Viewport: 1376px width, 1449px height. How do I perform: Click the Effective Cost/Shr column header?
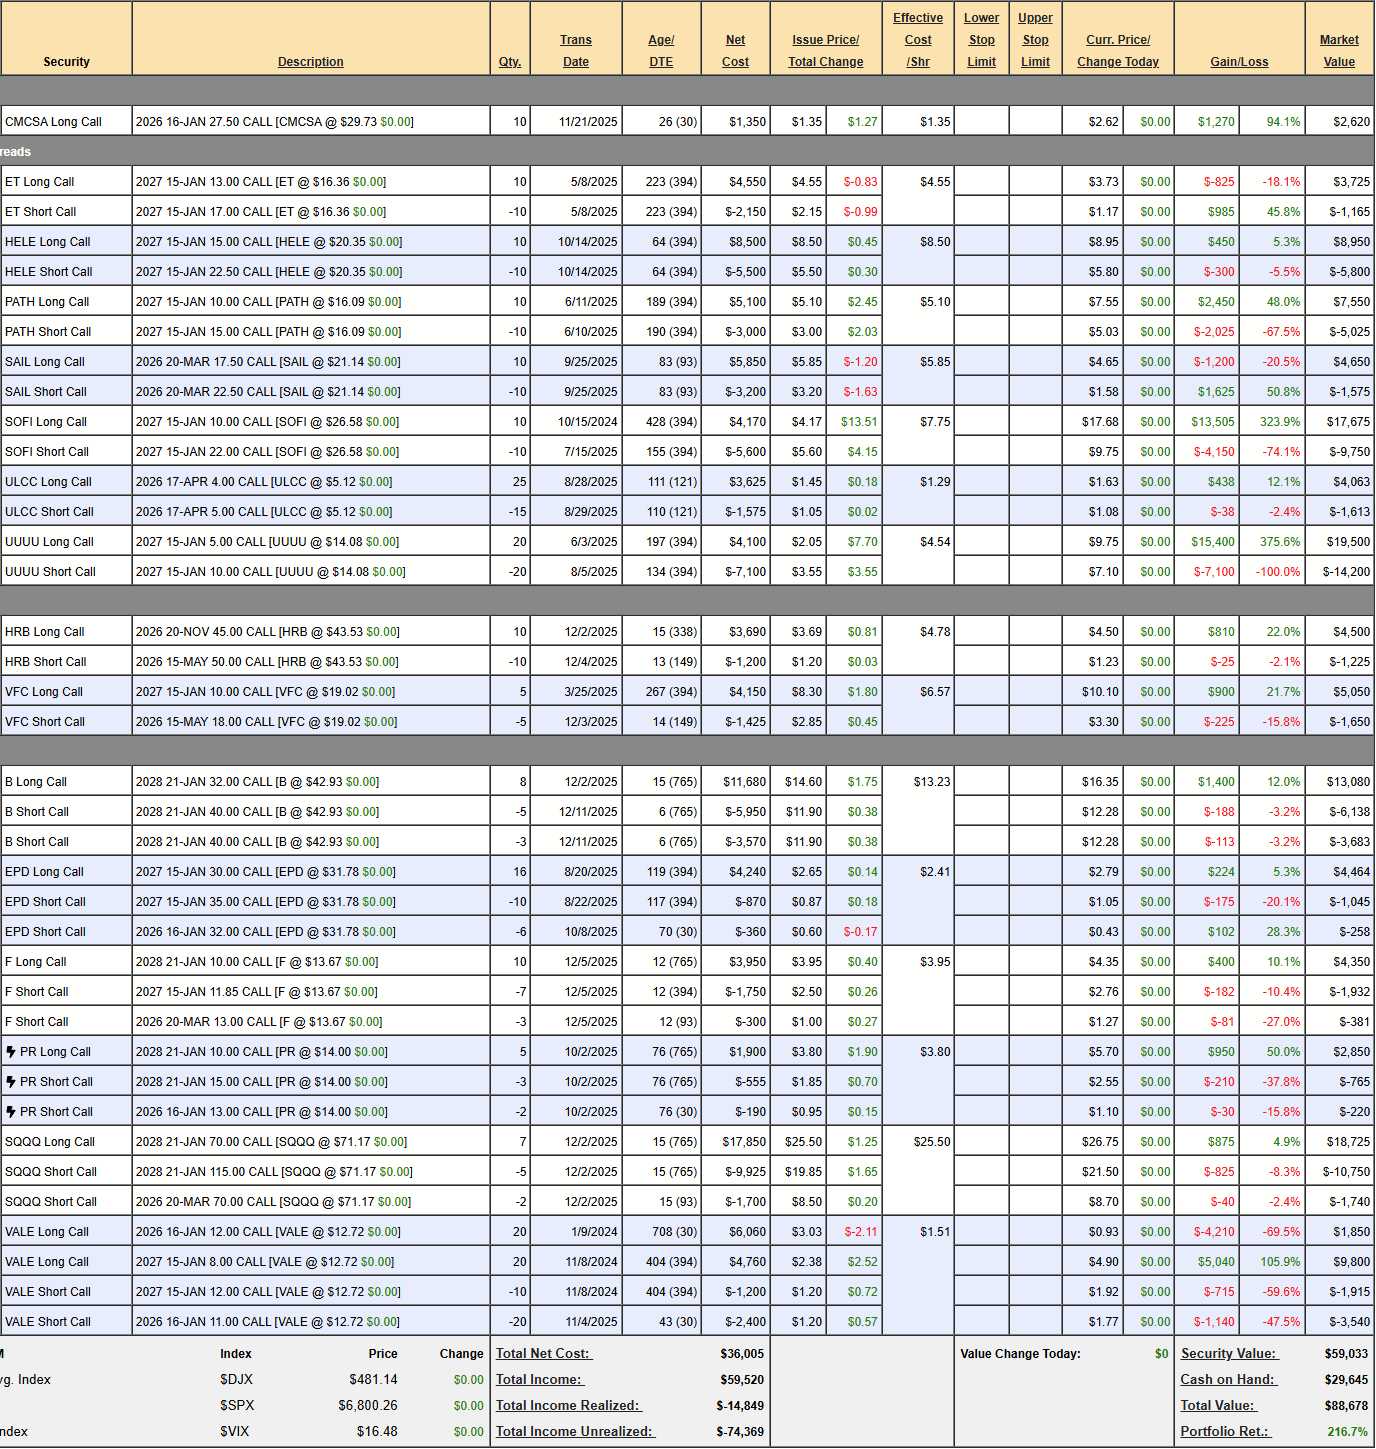click(917, 40)
